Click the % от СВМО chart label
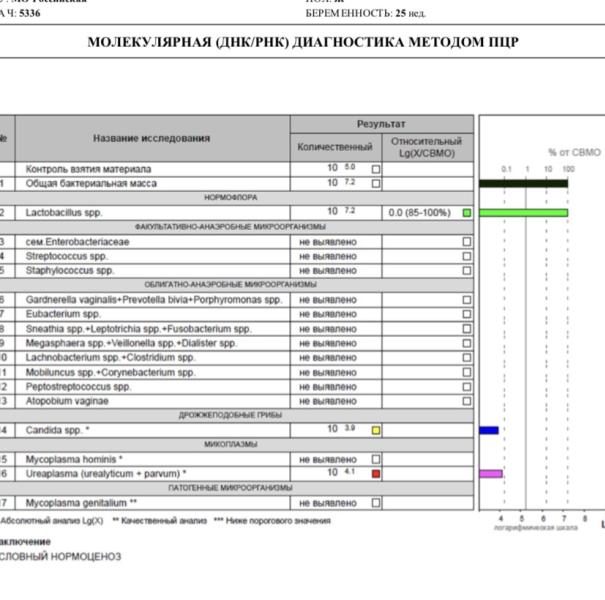 575,152
